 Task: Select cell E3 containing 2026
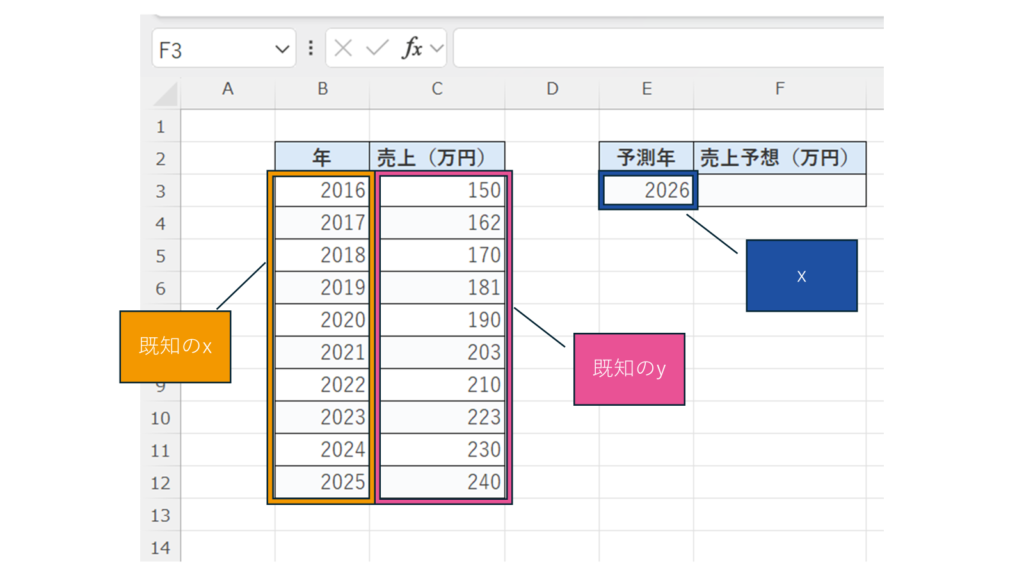tap(647, 190)
